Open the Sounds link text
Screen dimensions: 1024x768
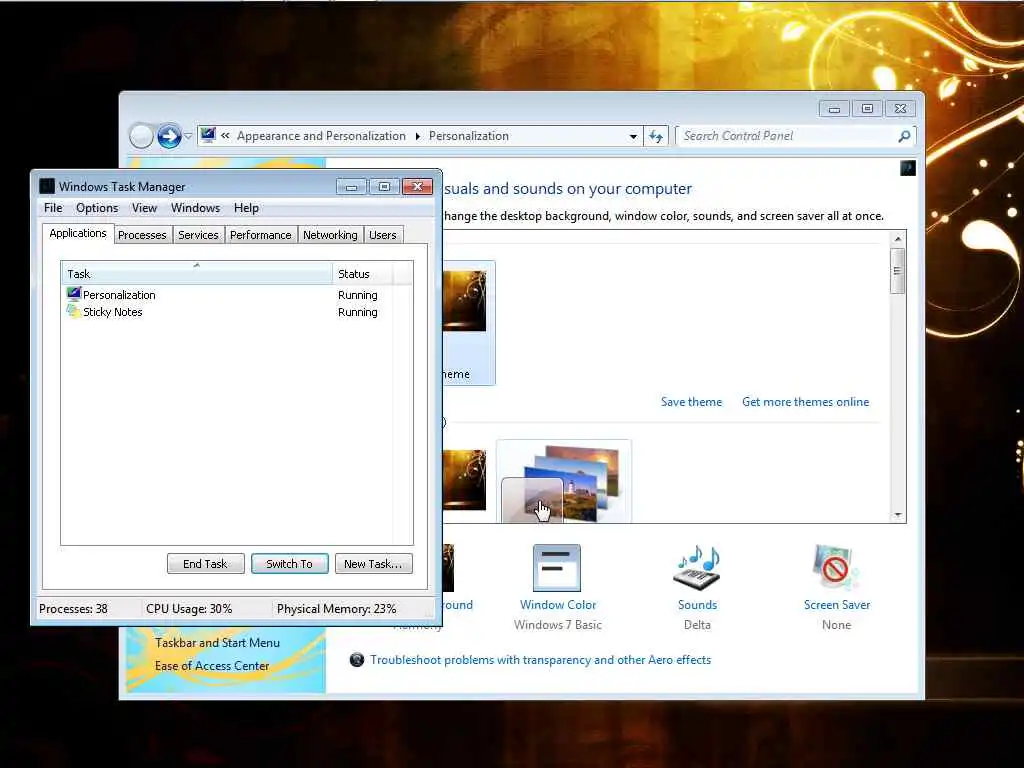pyautogui.click(x=697, y=605)
